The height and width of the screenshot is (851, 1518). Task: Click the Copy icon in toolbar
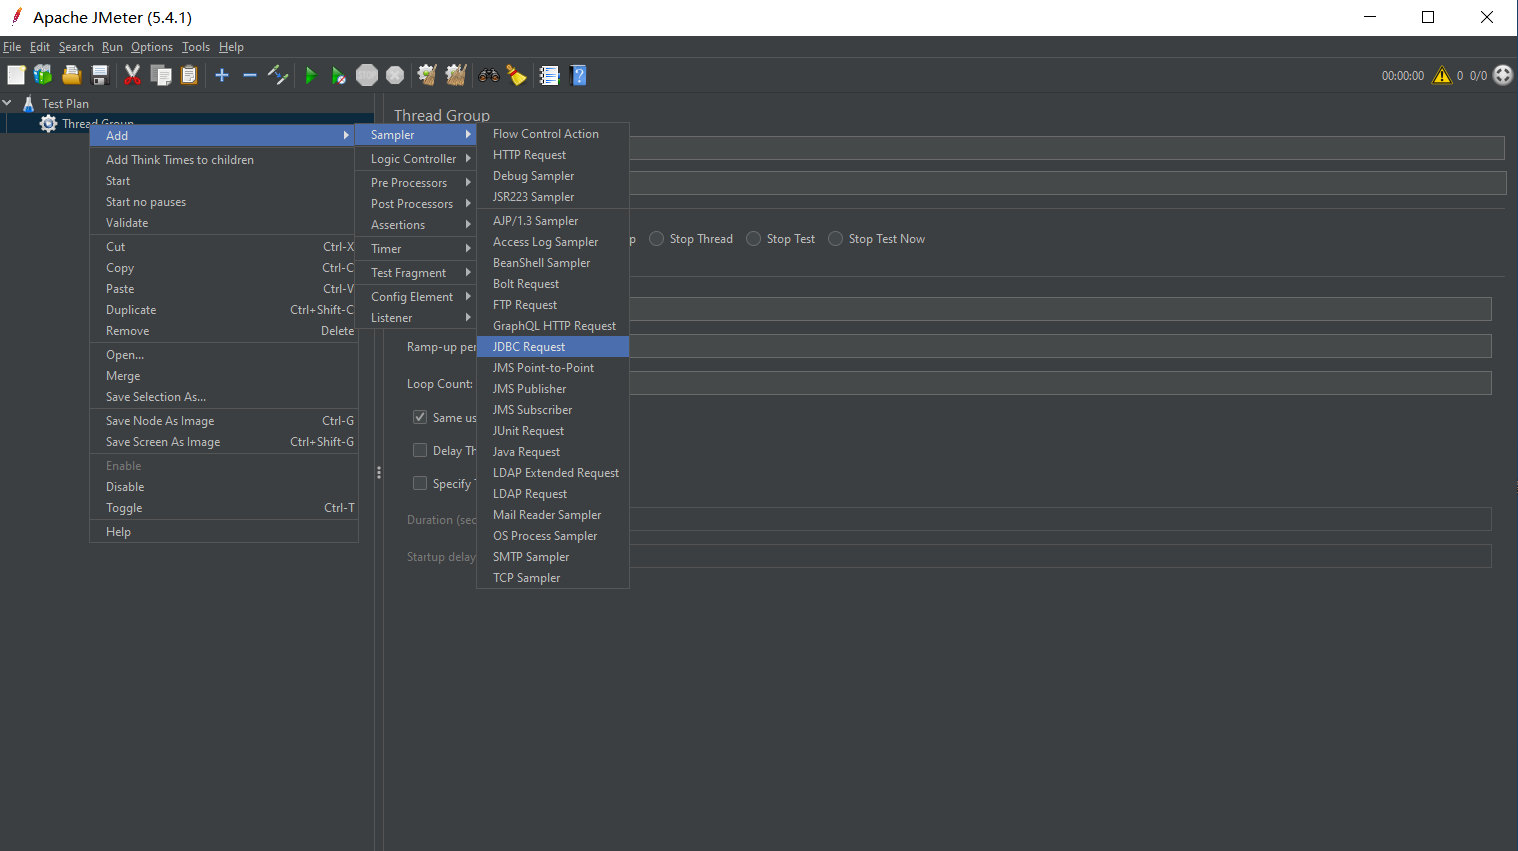[x=161, y=75]
